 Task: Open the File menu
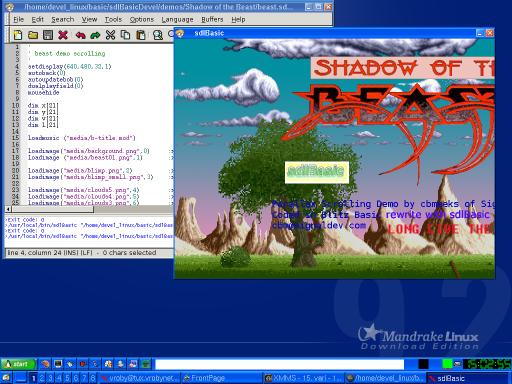coord(18,19)
